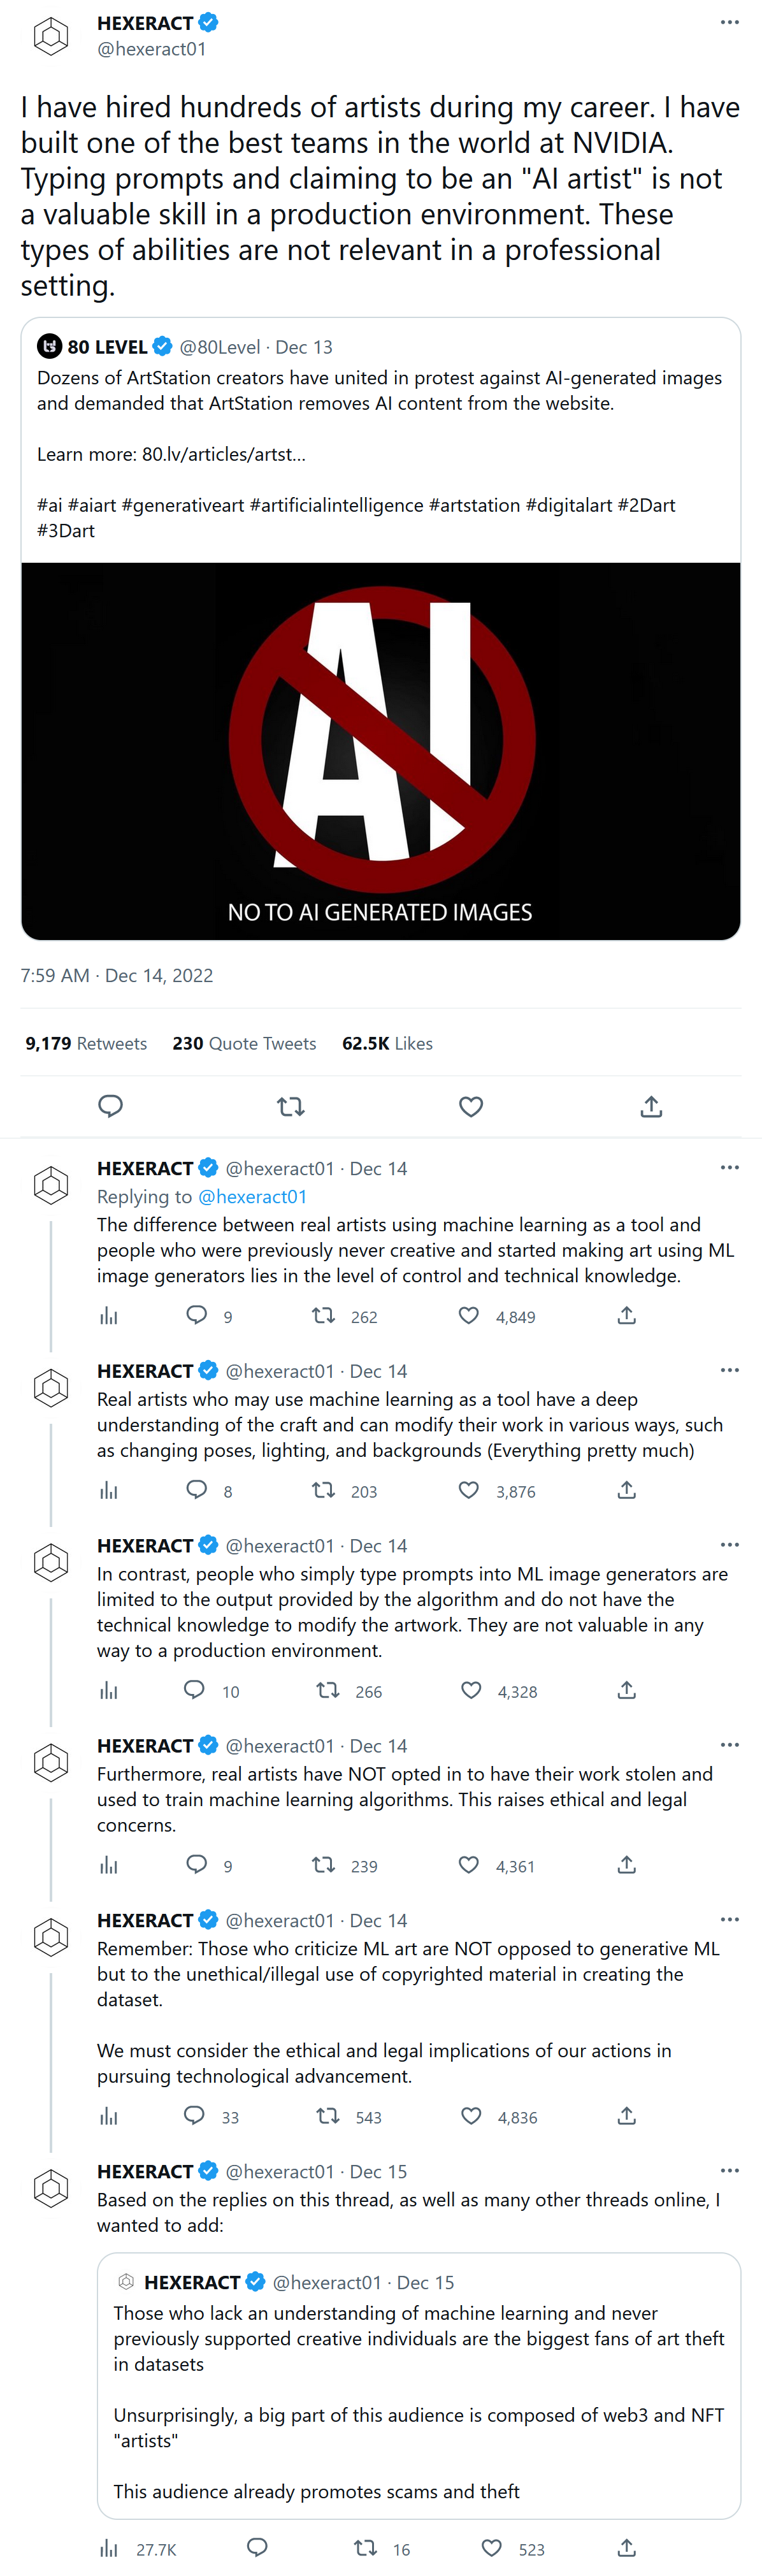Open more options on the first Dec 14 reply
The height and width of the screenshot is (2576, 762).
click(x=729, y=1168)
